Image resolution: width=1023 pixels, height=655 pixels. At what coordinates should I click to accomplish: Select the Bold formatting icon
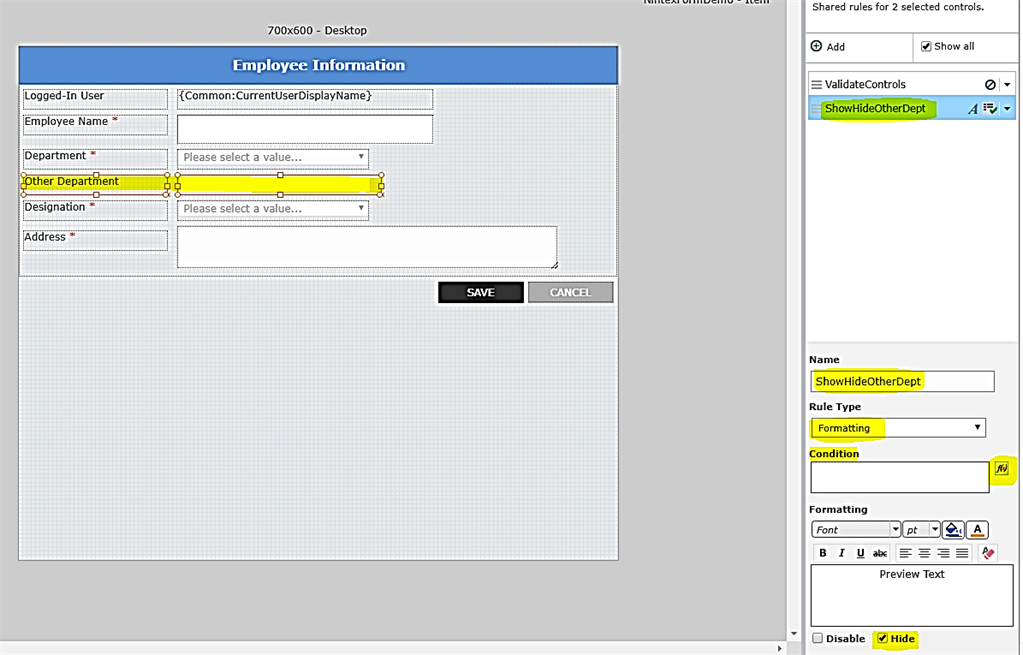823,553
